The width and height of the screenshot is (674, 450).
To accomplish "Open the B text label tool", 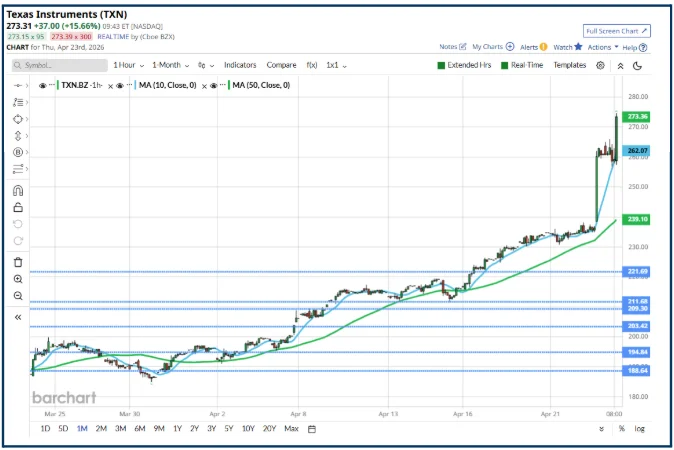I will pyautogui.click(x=18, y=152).
